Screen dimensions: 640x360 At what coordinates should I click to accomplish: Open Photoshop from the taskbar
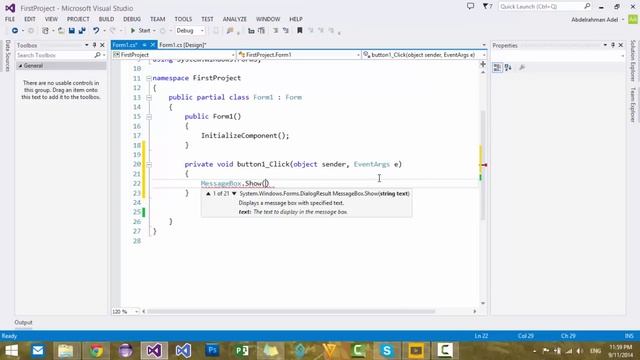click(212, 351)
